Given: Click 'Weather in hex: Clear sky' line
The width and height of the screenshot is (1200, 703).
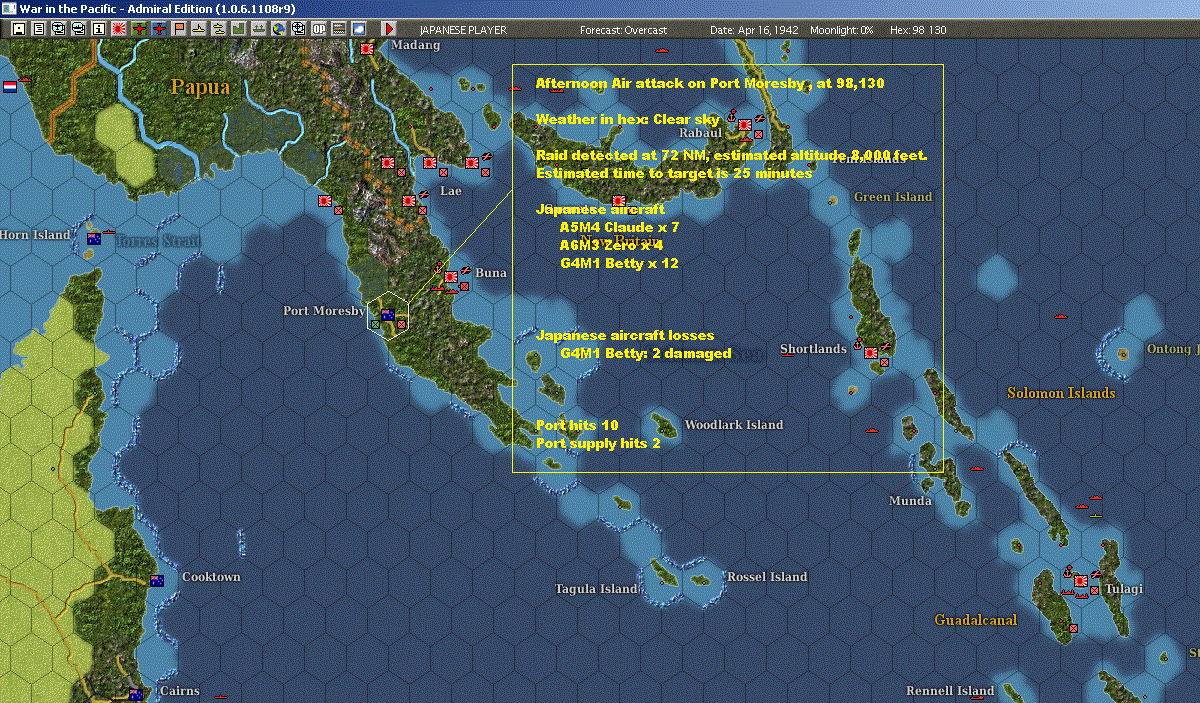Looking at the screenshot, I should pyautogui.click(x=627, y=119).
